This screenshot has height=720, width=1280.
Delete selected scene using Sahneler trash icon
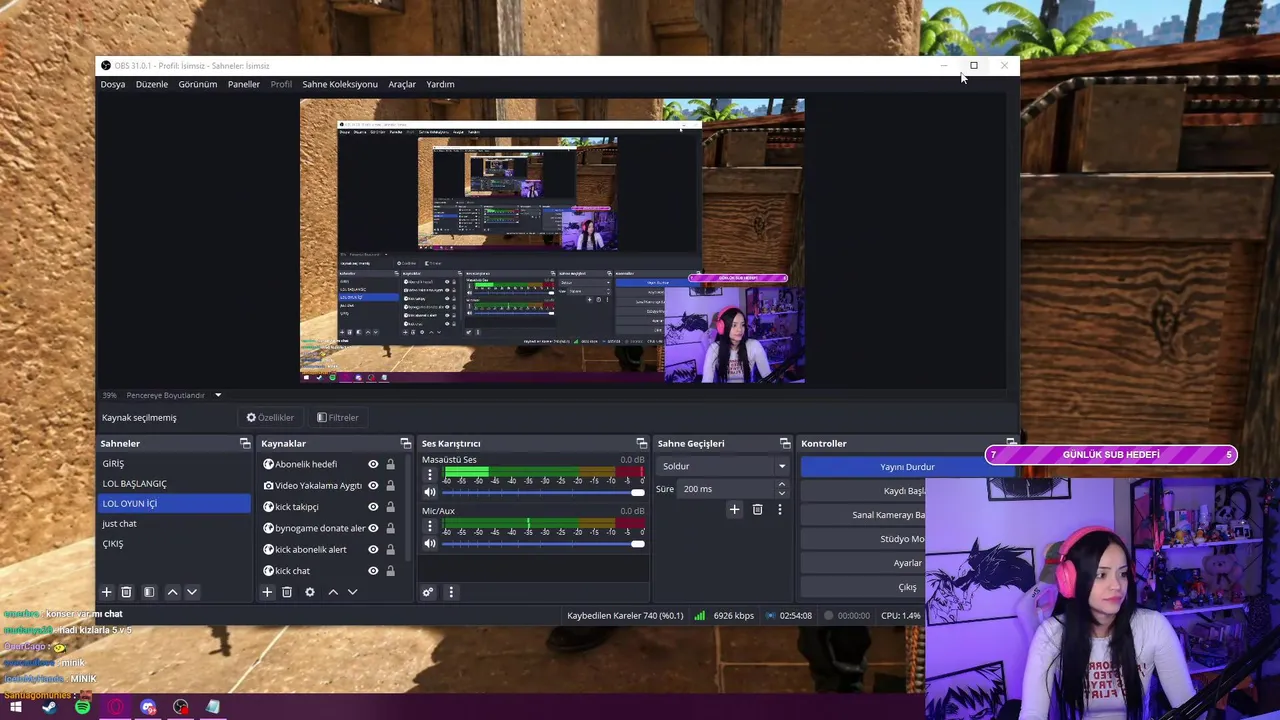click(126, 592)
